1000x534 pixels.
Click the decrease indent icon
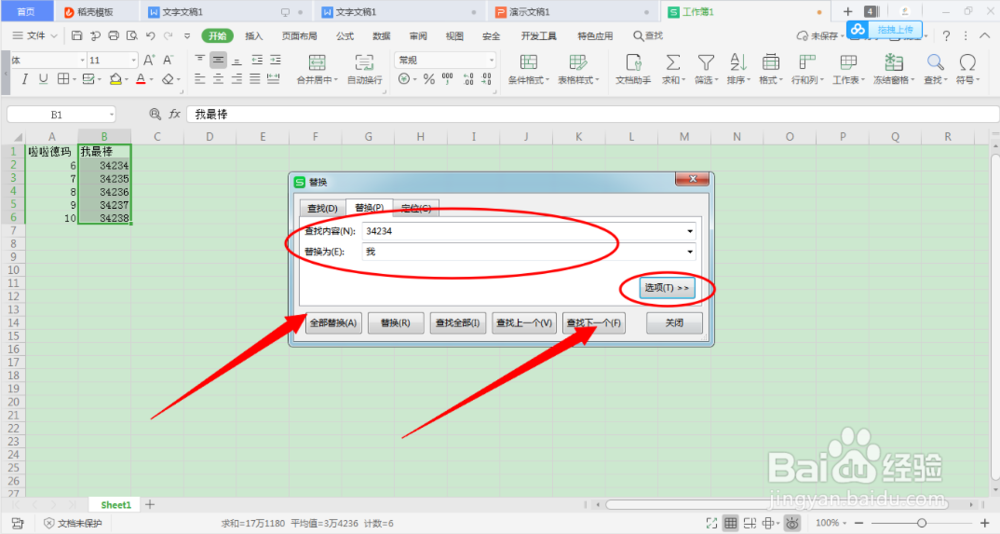[x=257, y=60]
